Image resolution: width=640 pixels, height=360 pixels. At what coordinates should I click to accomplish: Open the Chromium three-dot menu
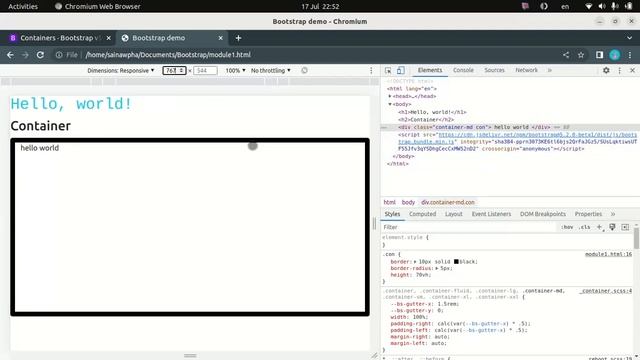pos(630,55)
